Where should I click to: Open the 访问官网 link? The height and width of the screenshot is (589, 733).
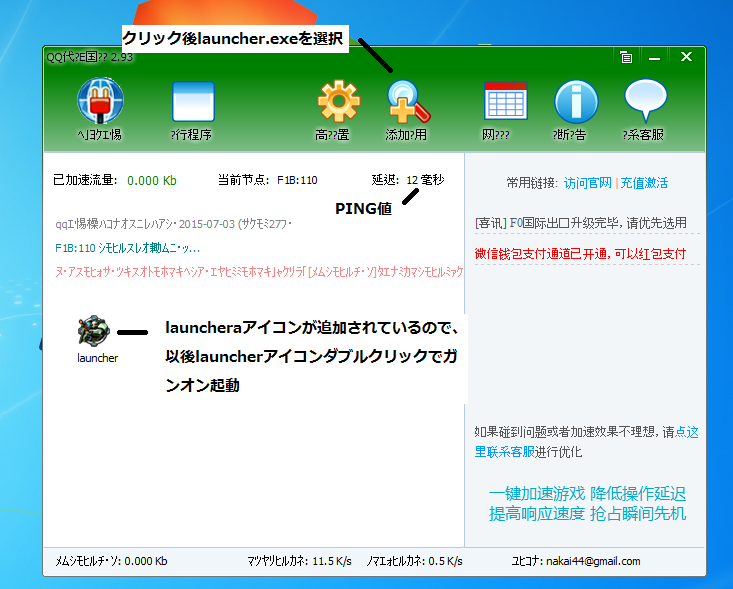point(587,183)
